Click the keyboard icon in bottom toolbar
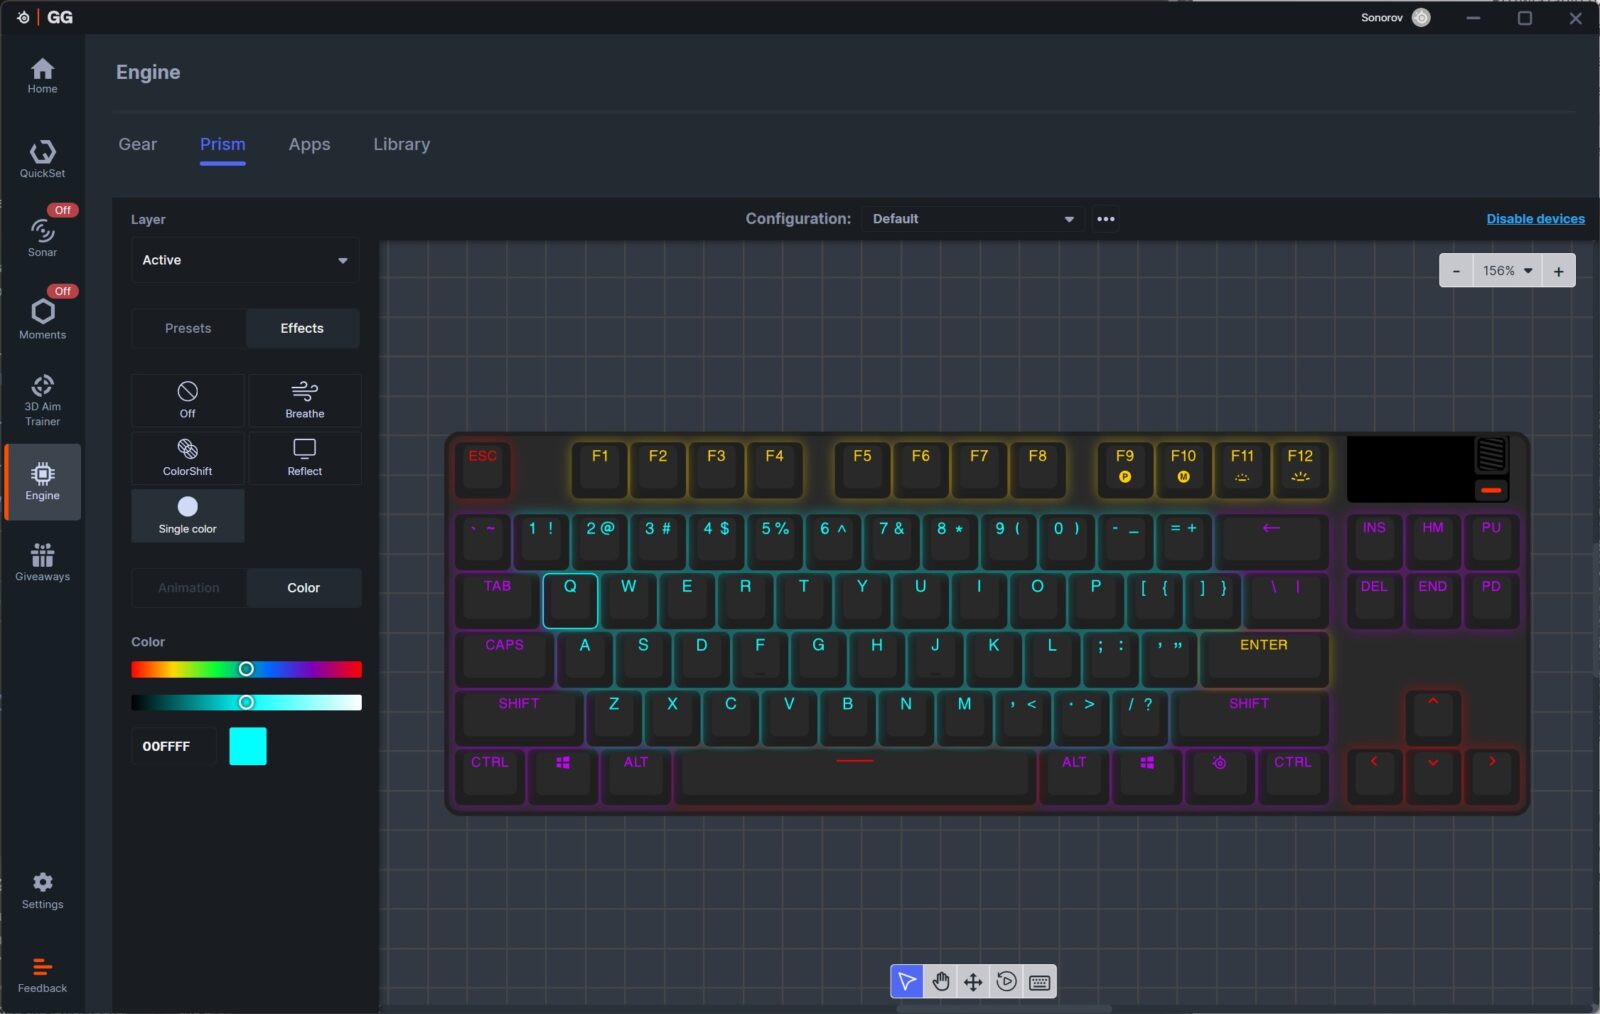1600x1014 pixels. [x=1039, y=982]
